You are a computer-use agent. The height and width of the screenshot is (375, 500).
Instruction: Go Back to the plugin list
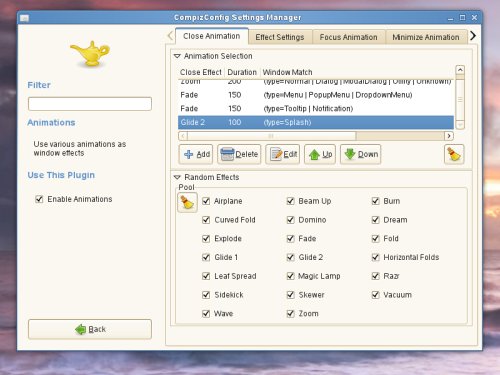click(90, 329)
